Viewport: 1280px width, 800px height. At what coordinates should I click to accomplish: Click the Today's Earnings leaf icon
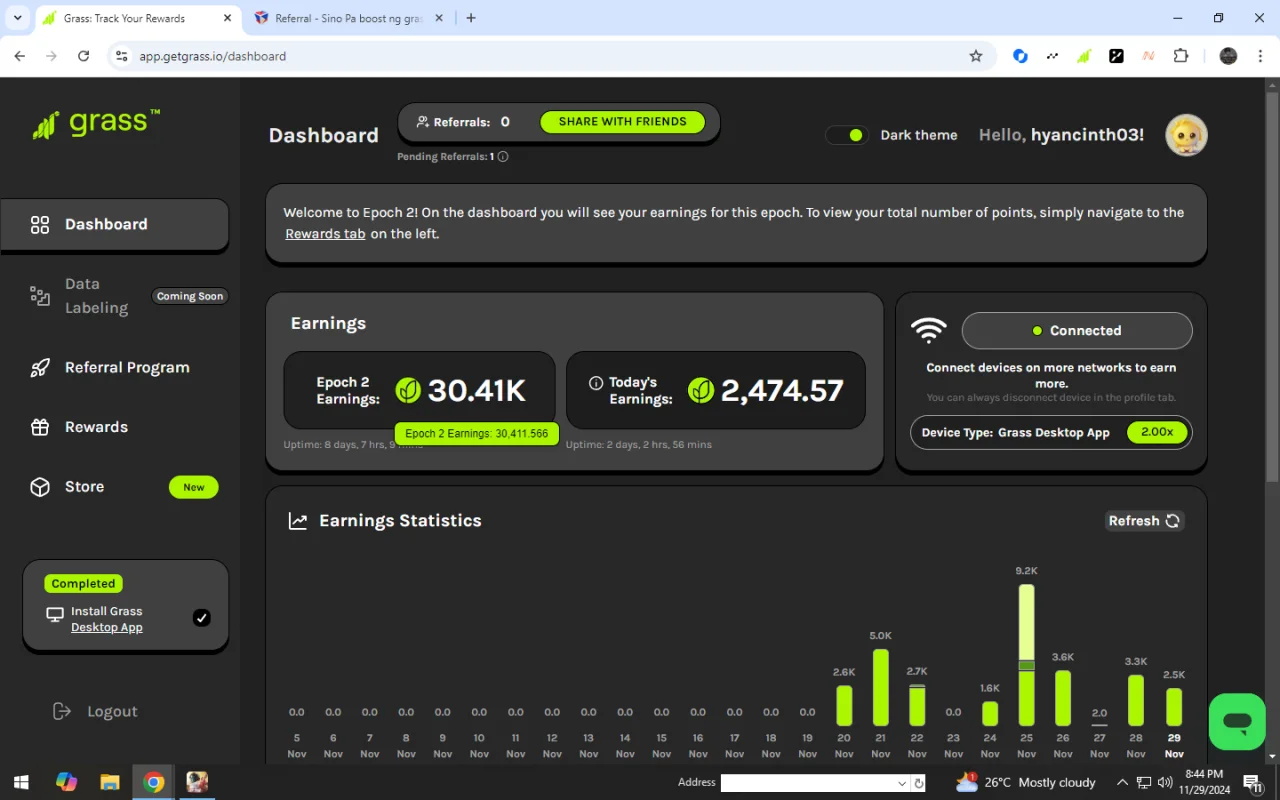pos(701,390)
